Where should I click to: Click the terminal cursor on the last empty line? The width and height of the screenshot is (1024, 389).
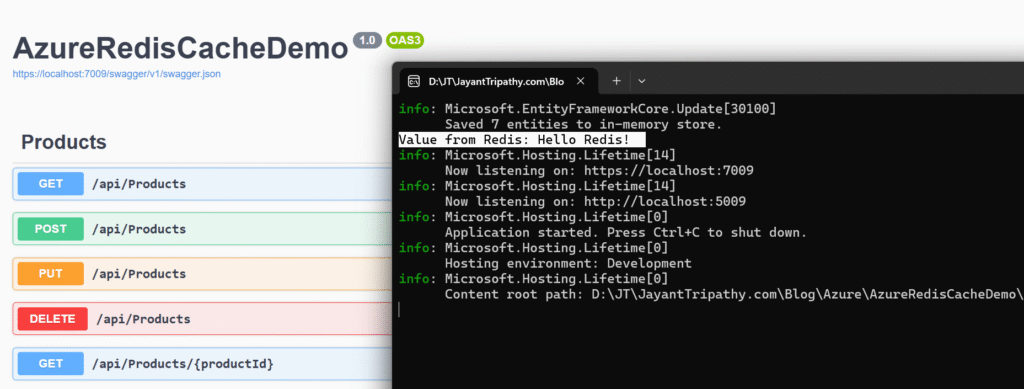(x=400, y=310)
